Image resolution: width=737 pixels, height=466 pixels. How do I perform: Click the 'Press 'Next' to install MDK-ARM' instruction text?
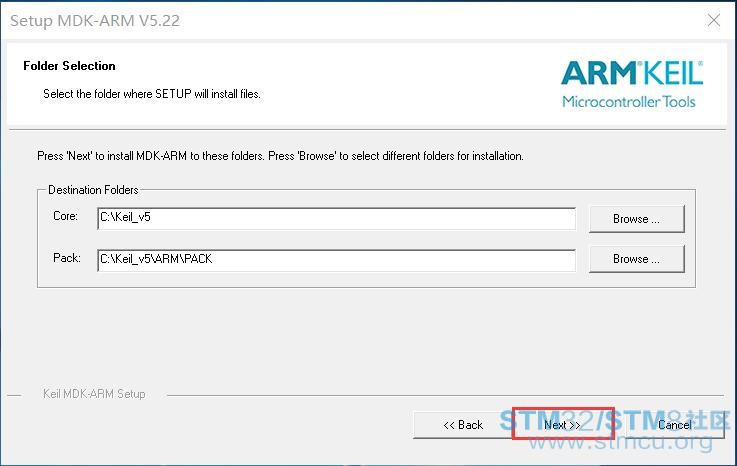click(280, 156)
